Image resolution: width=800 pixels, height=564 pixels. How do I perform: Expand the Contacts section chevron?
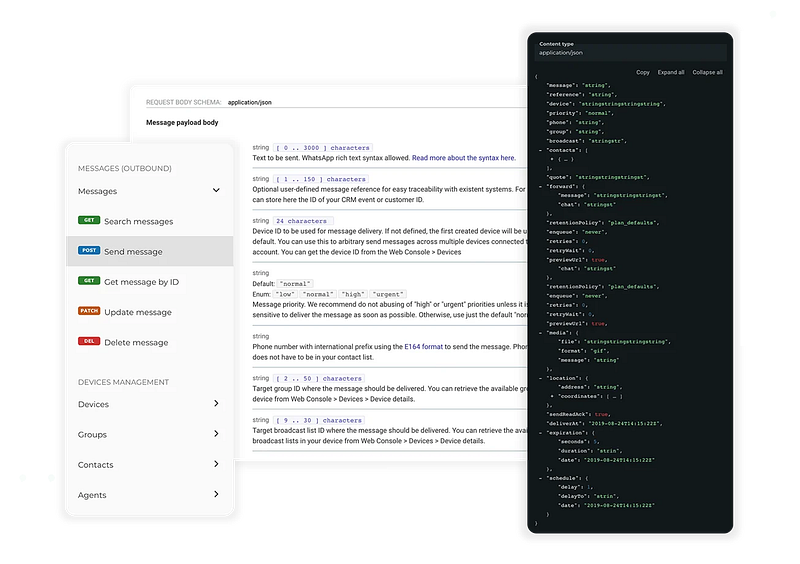click(x=216, y=464)
